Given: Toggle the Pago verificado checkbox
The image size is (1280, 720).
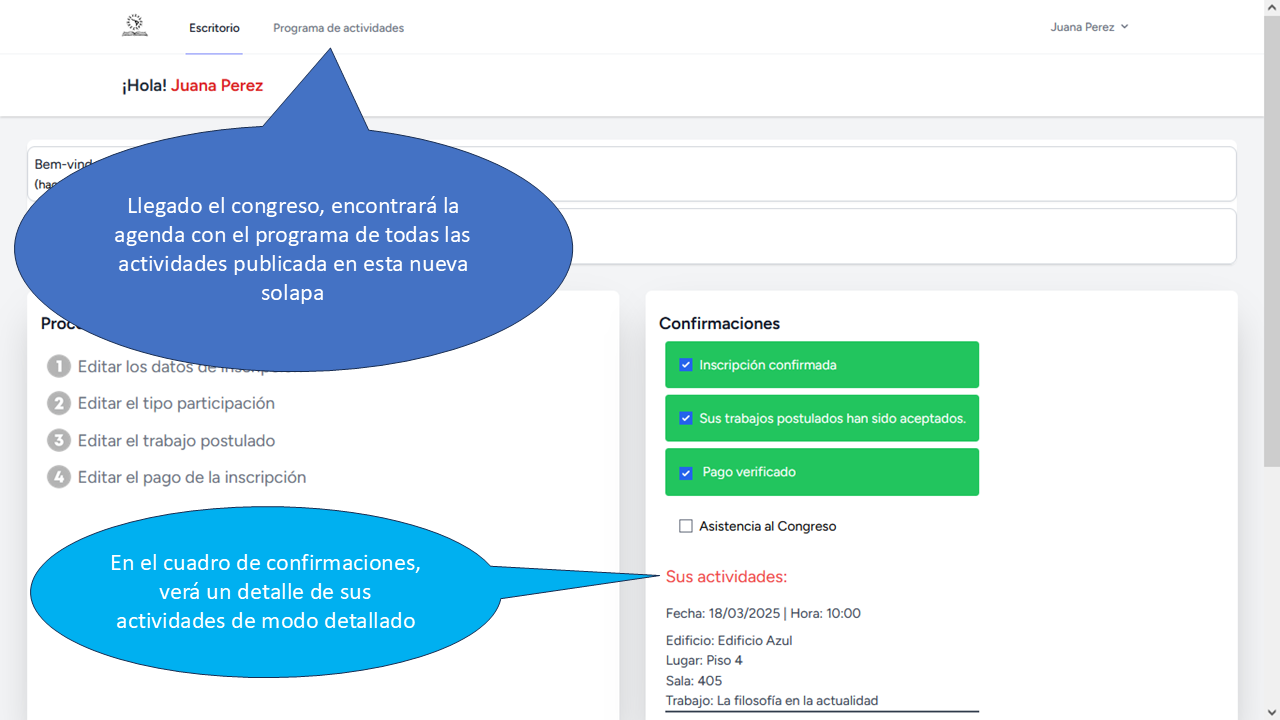Looking at the screenshot, I should [x=686, y=472].
